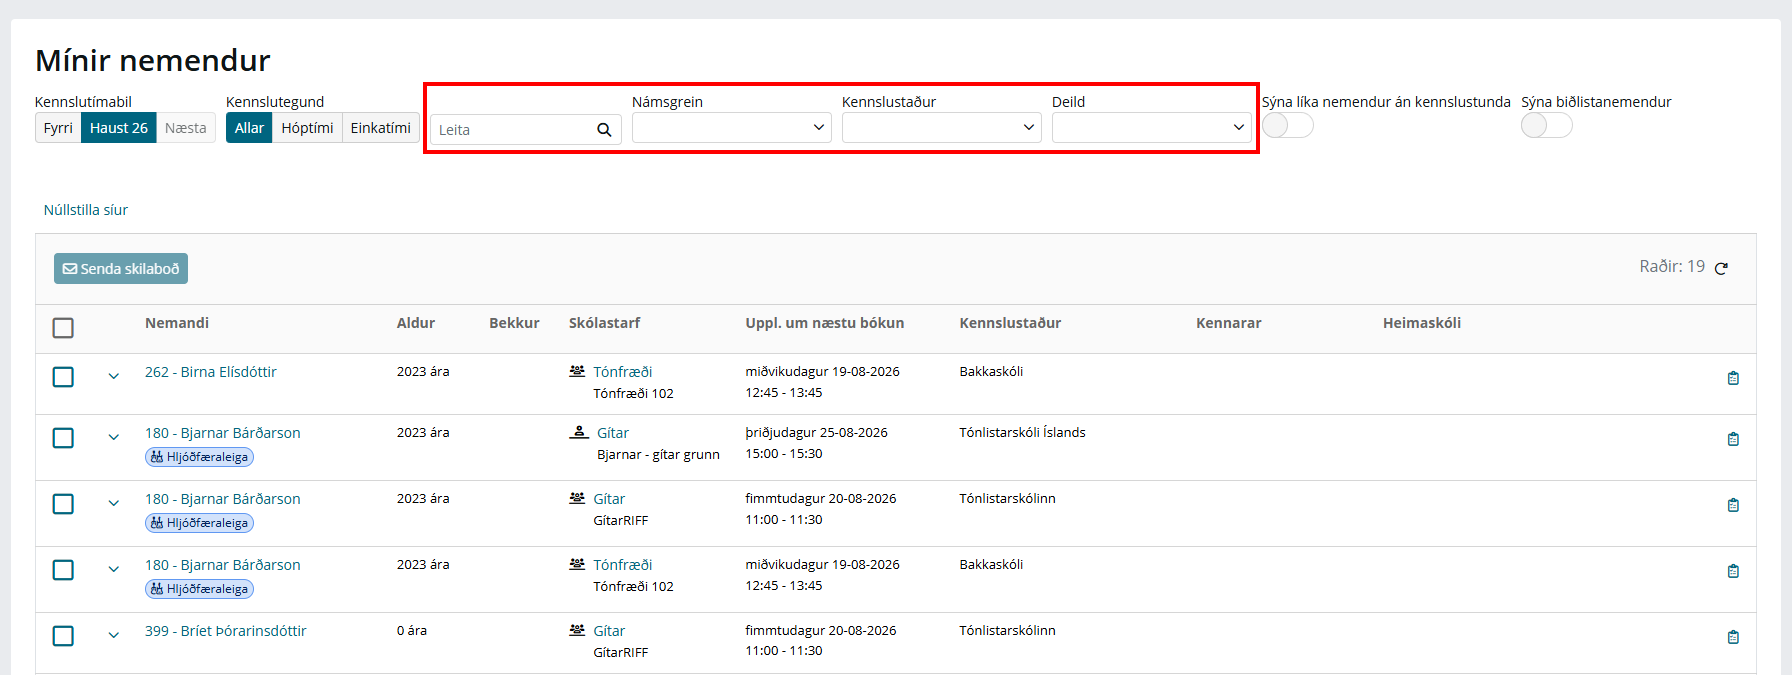The height and width of the screenshot is (675, 1792).
Task: Select the Fyrri teaching period
Action: [x=58, y=128]
